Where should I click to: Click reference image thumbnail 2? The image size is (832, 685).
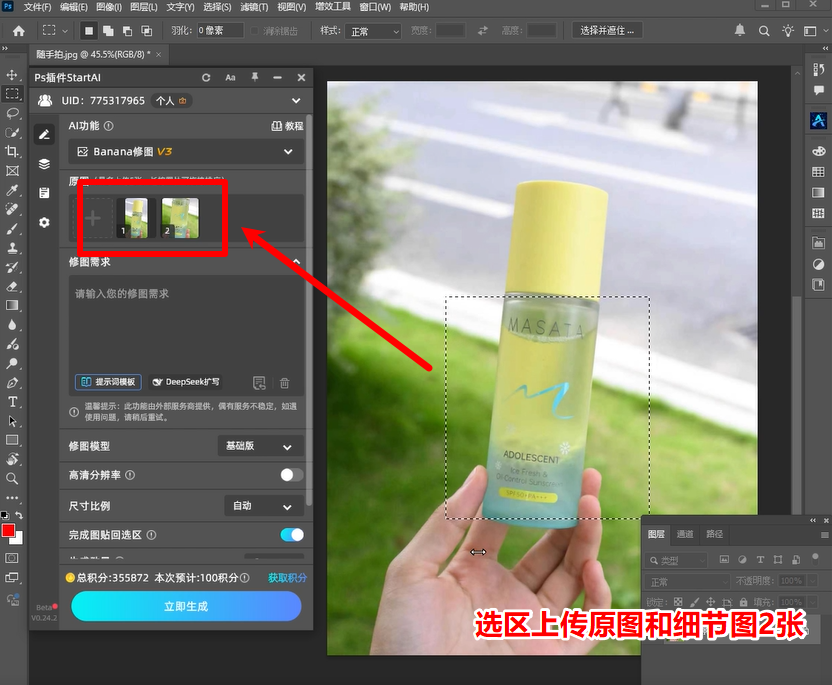click(x=180, y=218)
